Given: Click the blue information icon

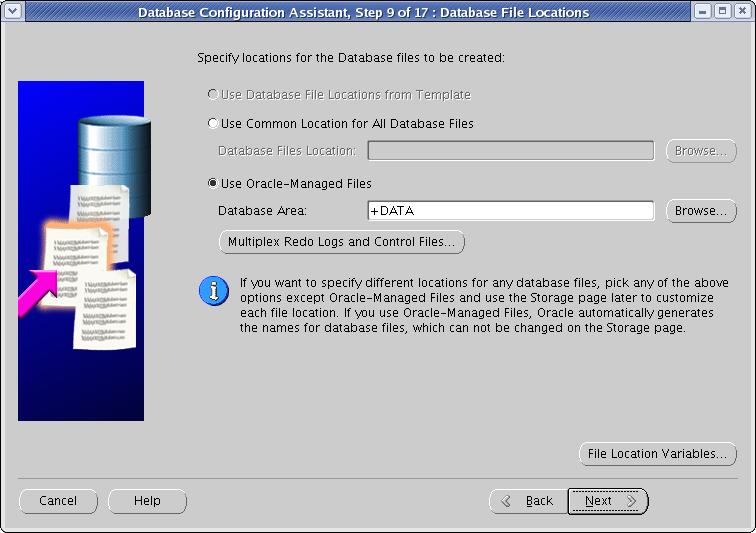Looking at the screenshot, I should click(214, 291).
